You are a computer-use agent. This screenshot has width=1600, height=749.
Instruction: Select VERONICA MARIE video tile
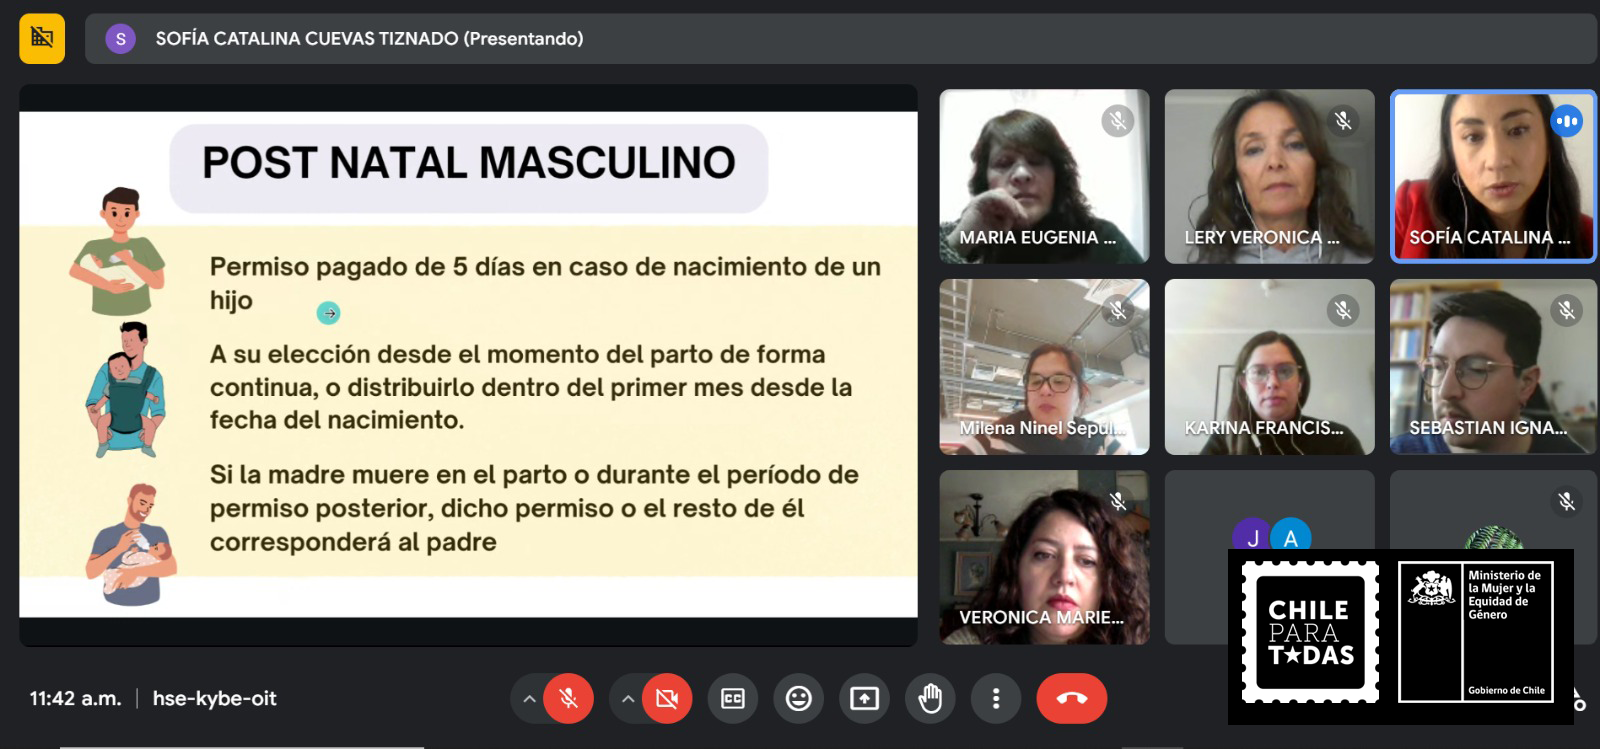(x=1044, y=557)
